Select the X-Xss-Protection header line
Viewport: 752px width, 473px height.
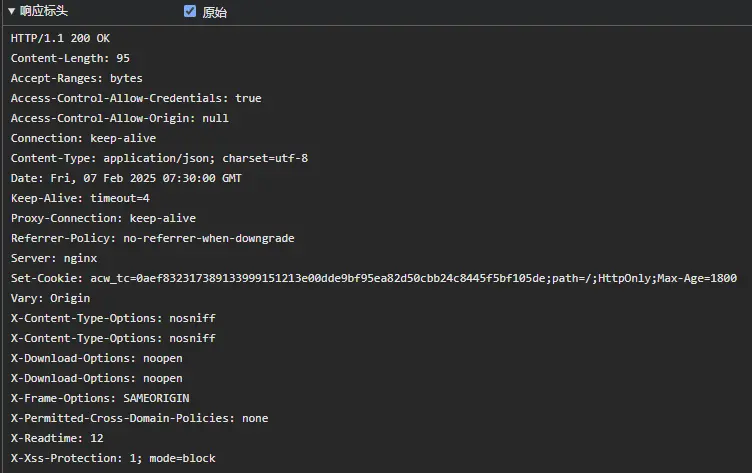click(x=113, y=458)
